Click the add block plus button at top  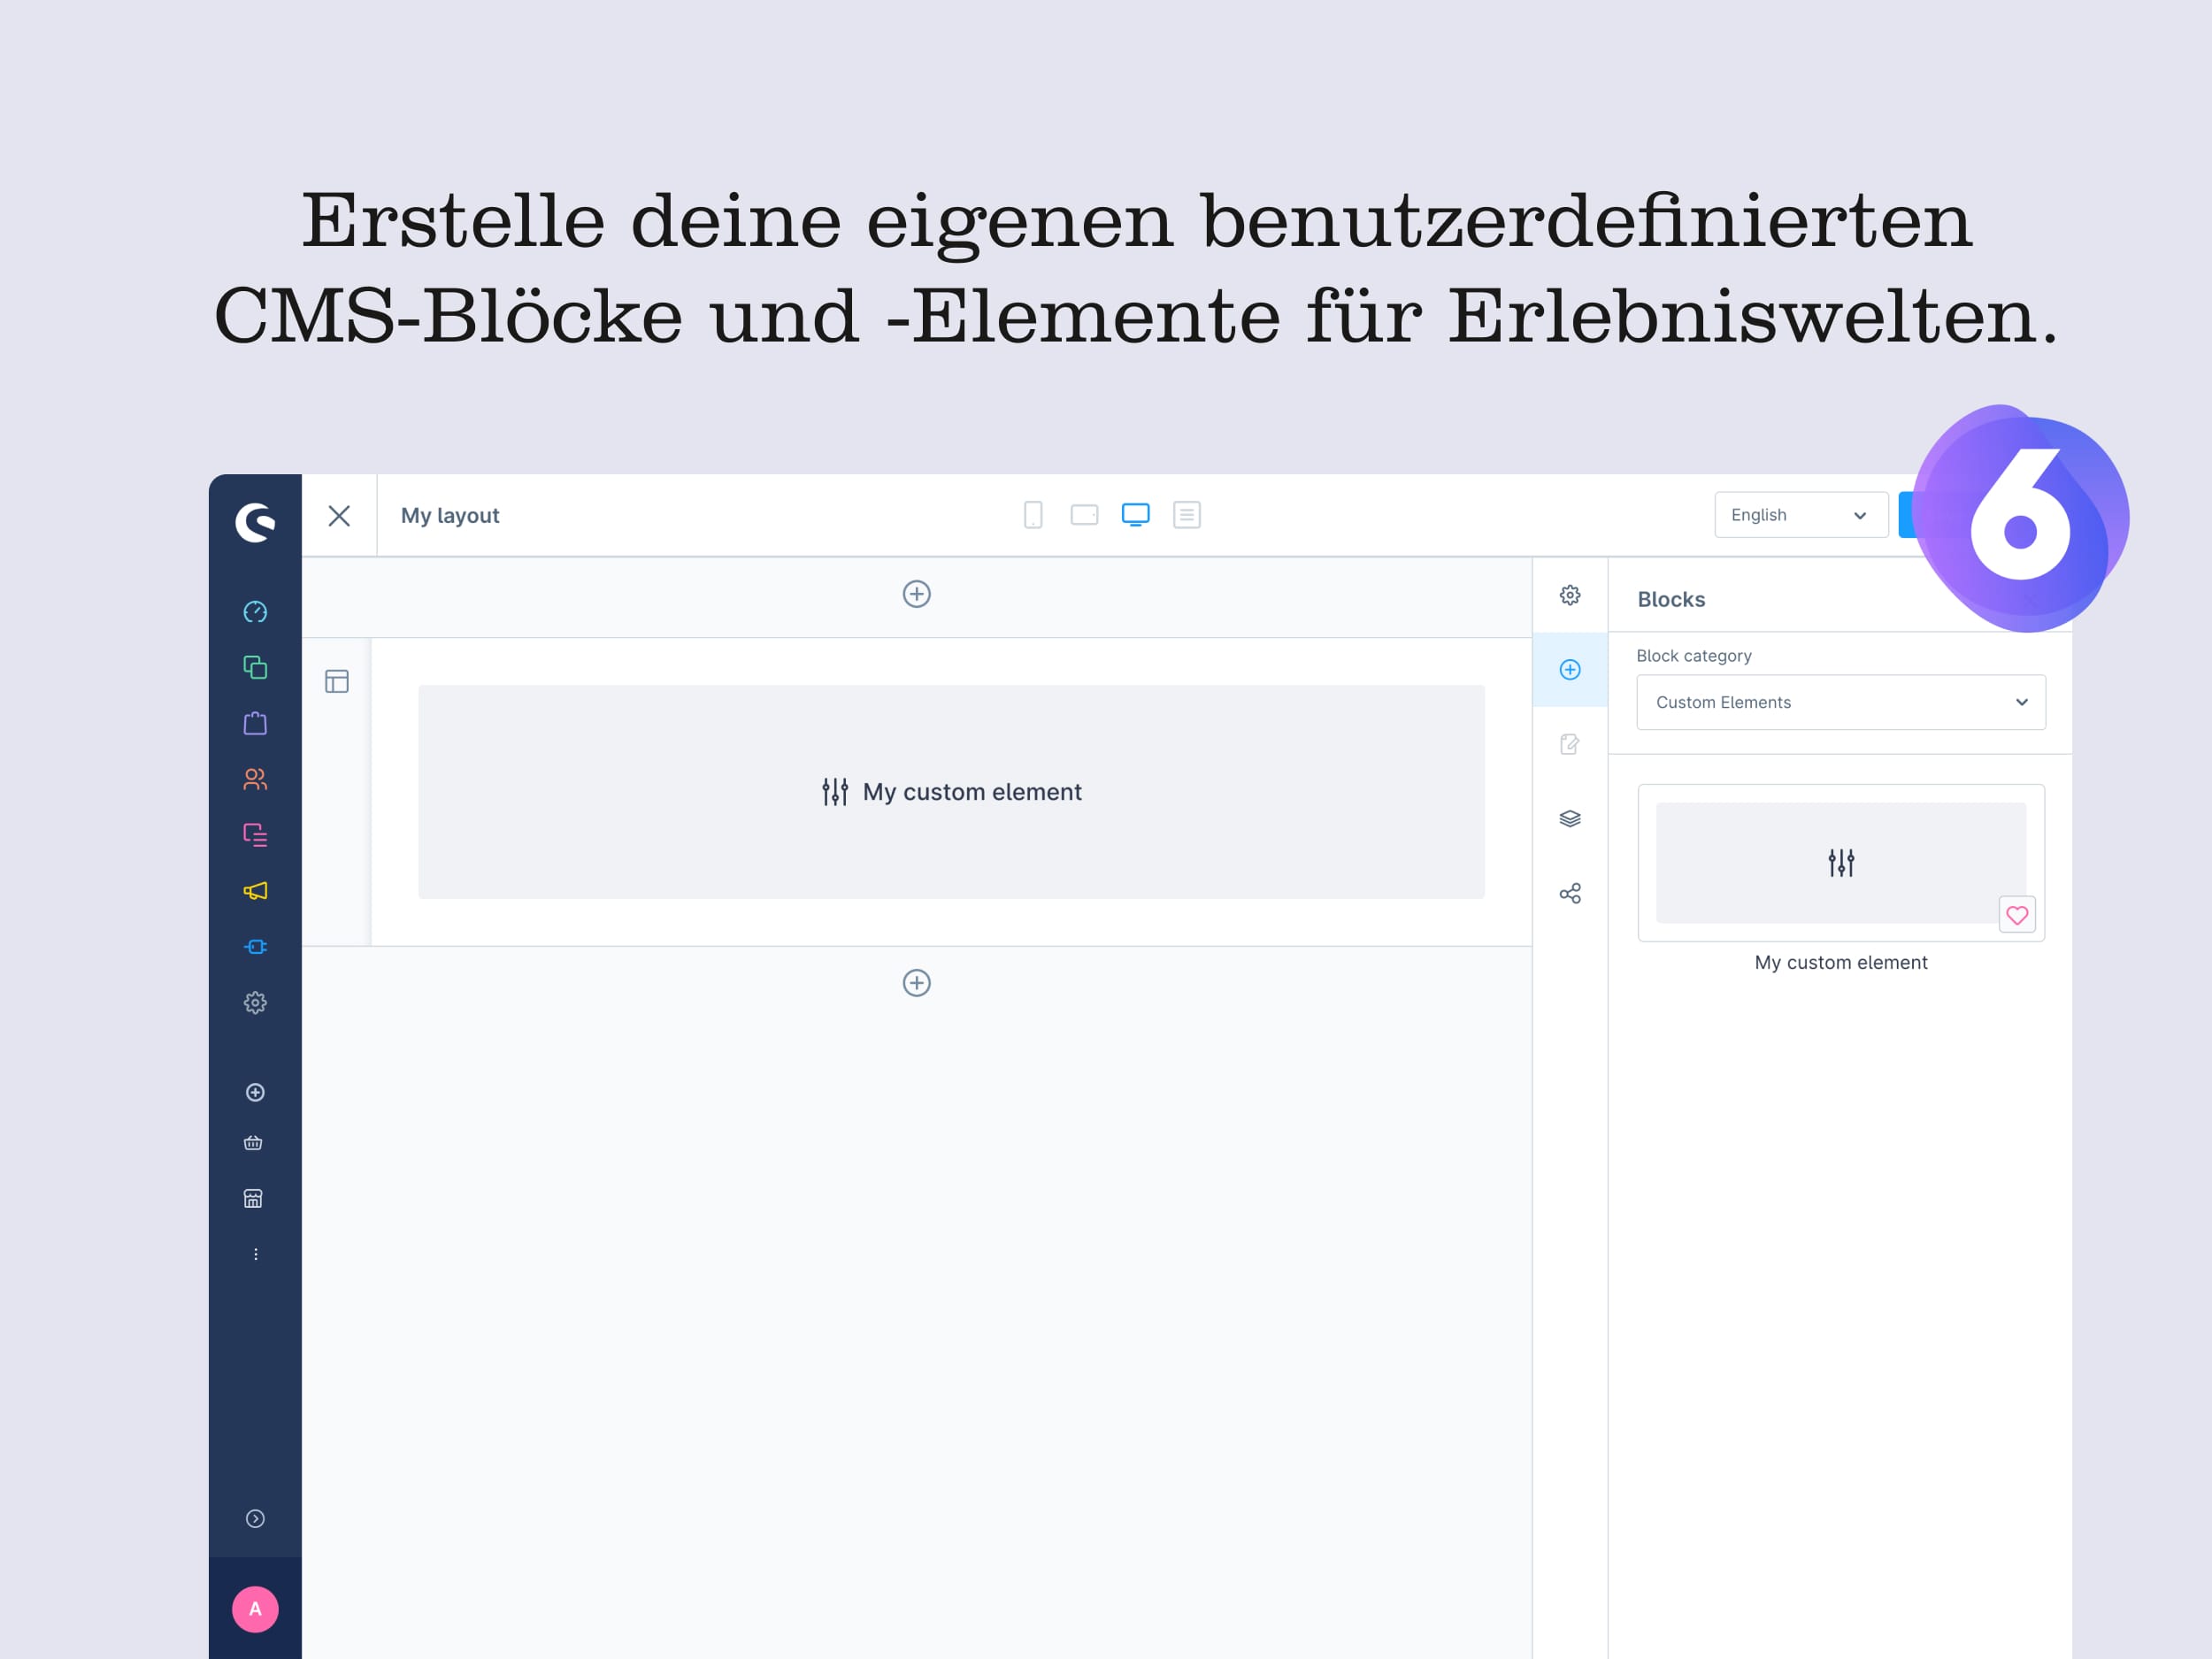tap(918, 595)
